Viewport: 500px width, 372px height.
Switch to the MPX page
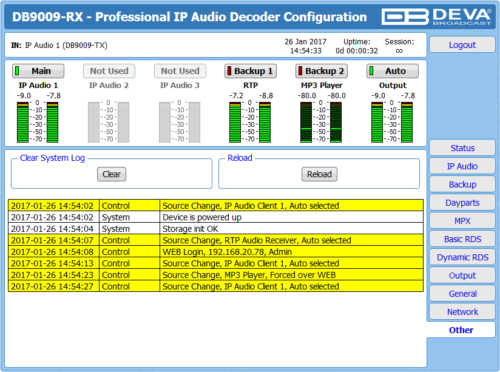[x=462, y=221]
